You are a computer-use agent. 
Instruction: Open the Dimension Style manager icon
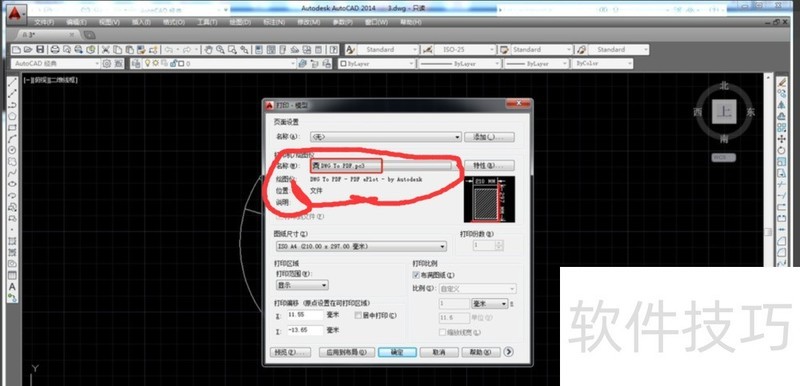[x=427, y=49]
